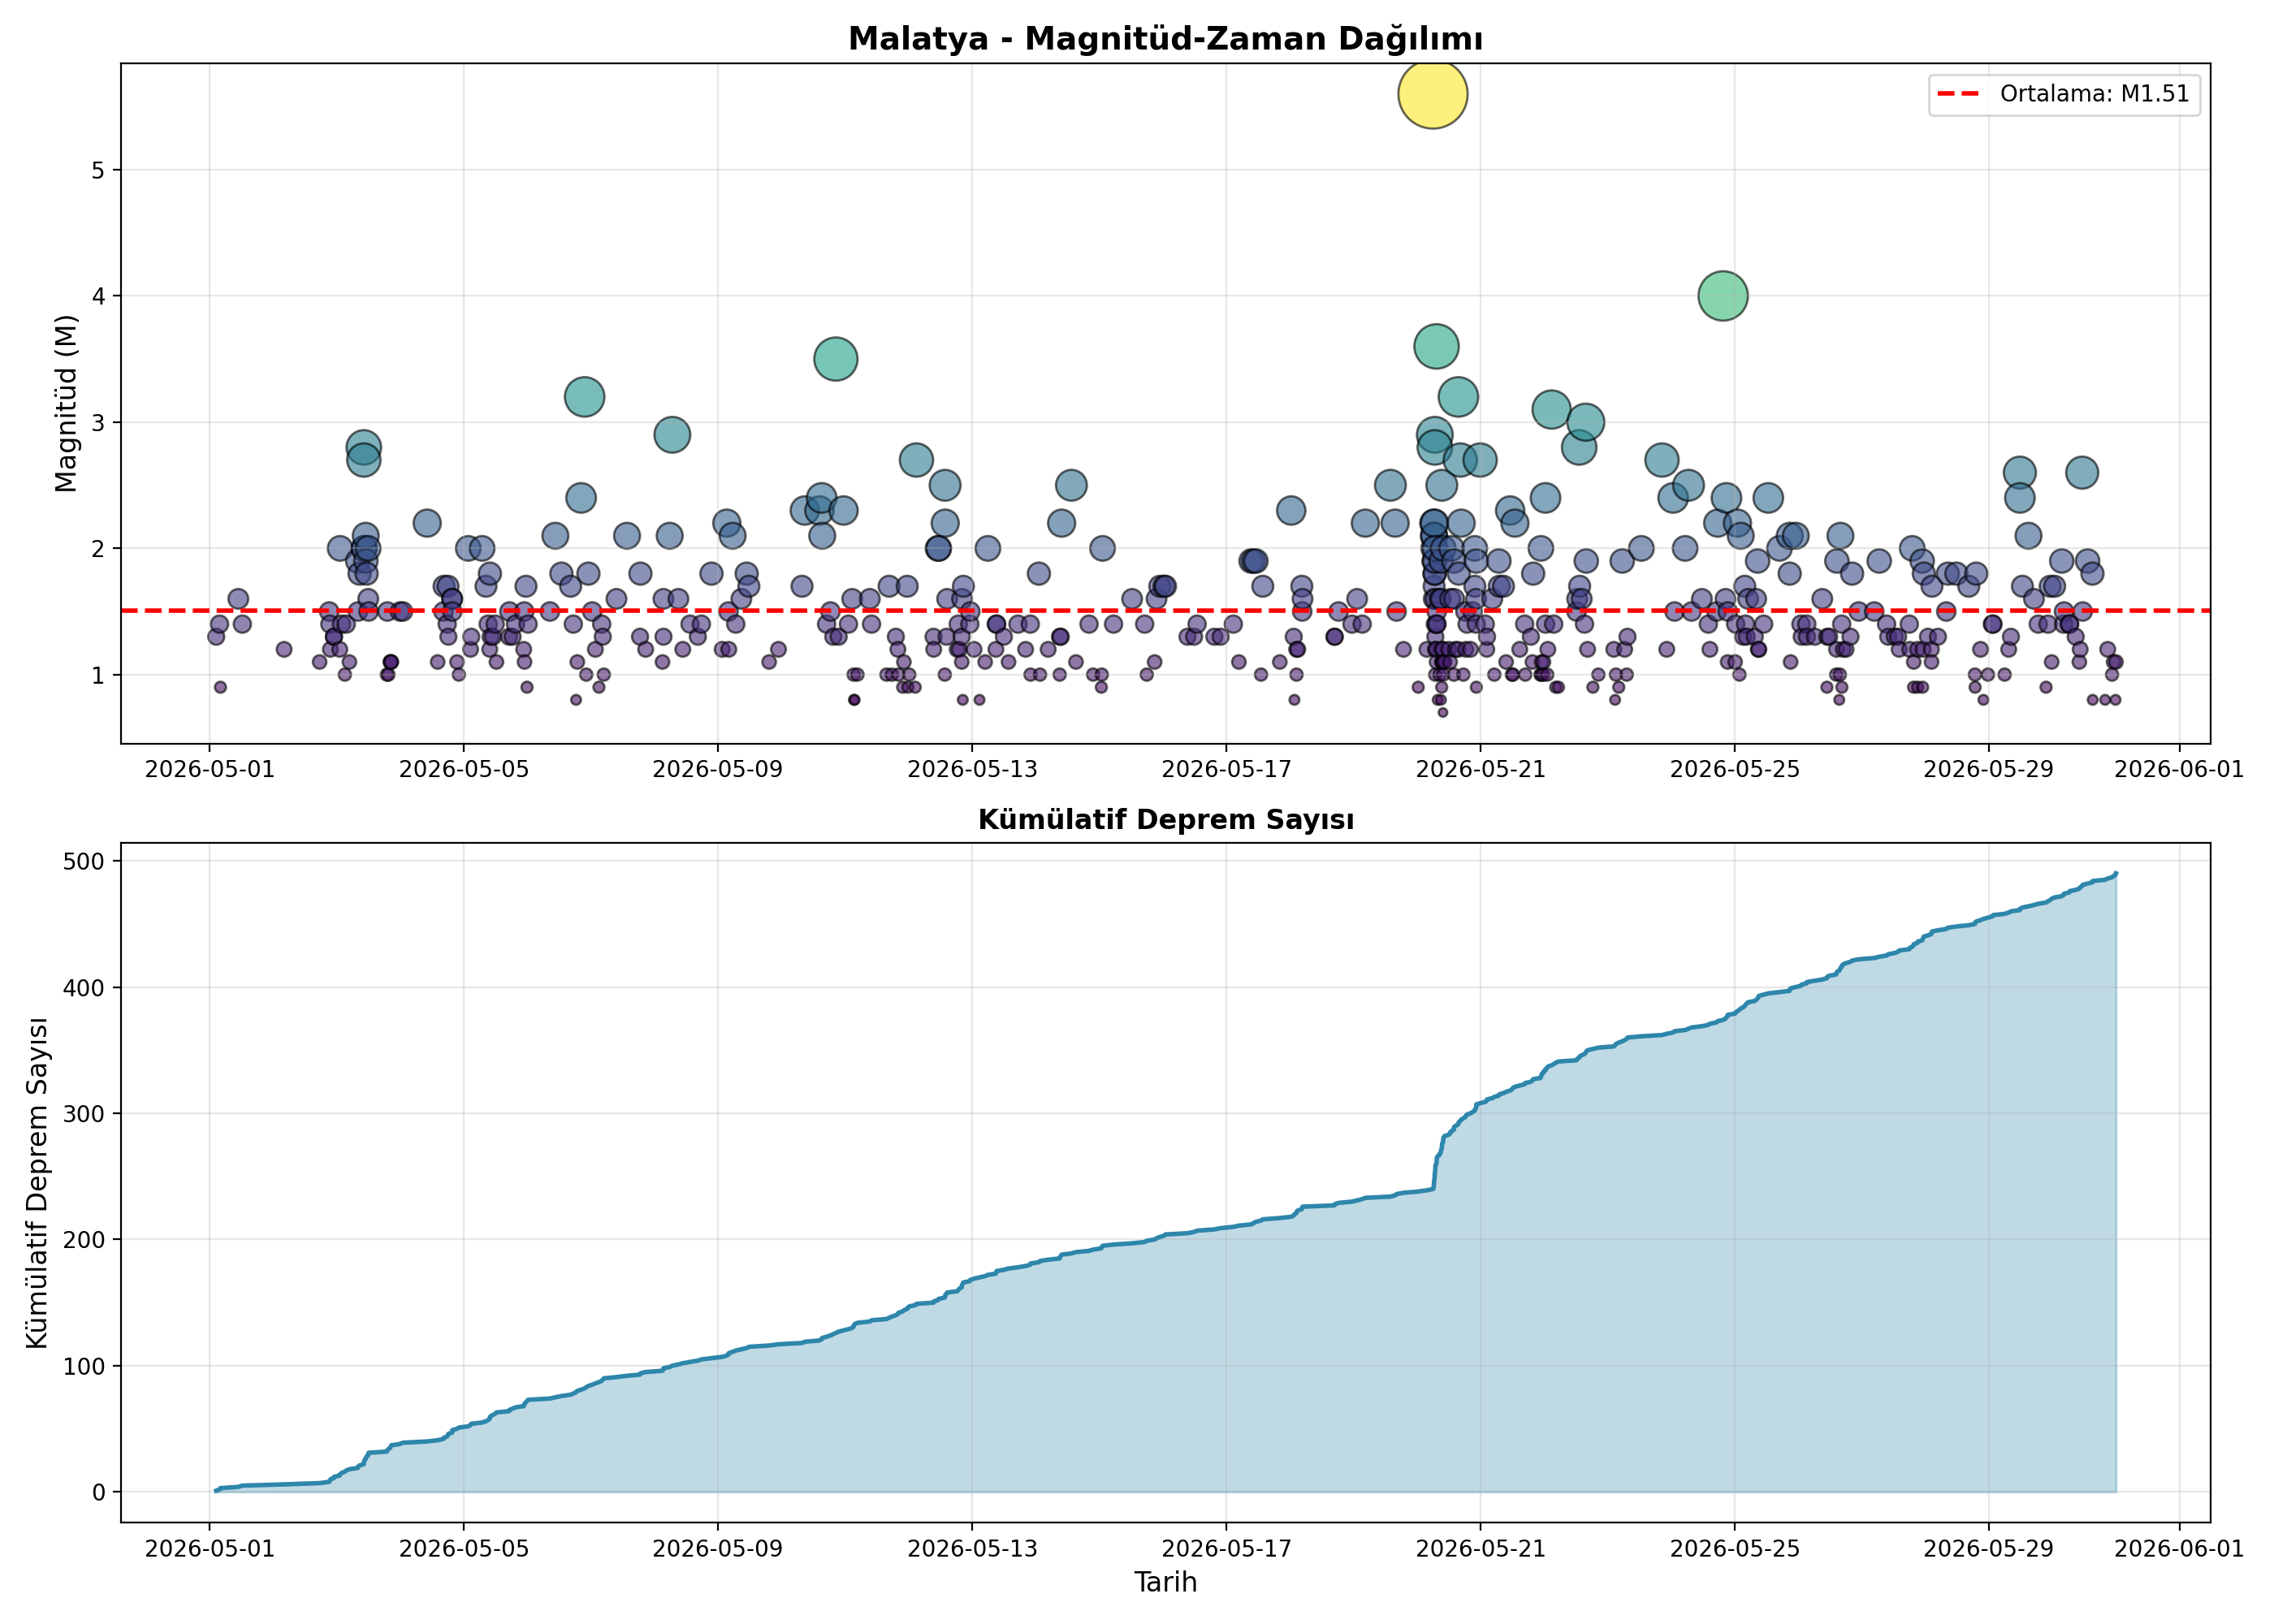This screenshot has height=1624, width=2274.
Task: Select the yellow magnitude 5.6 earthquake bubble
Action: tap(1432, 94)
